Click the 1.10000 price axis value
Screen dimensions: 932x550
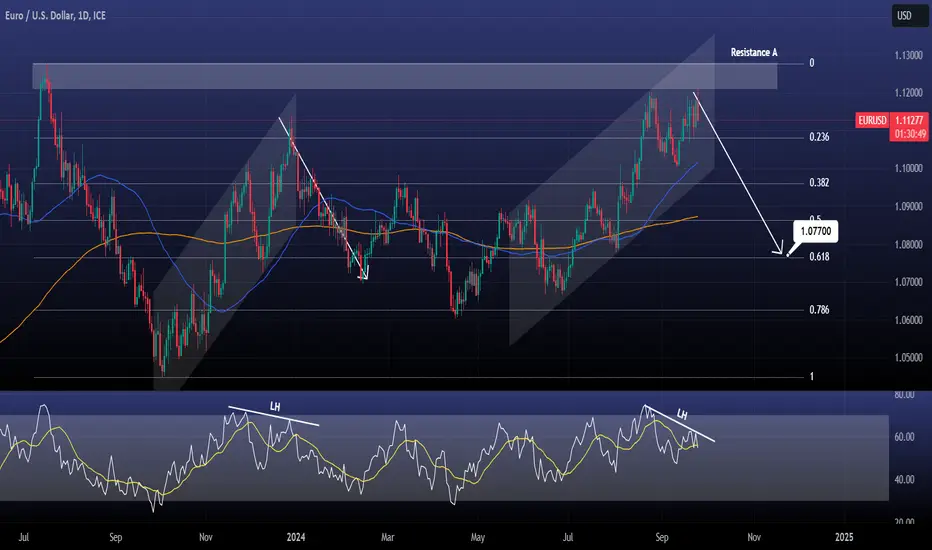[x=909, y=169]
